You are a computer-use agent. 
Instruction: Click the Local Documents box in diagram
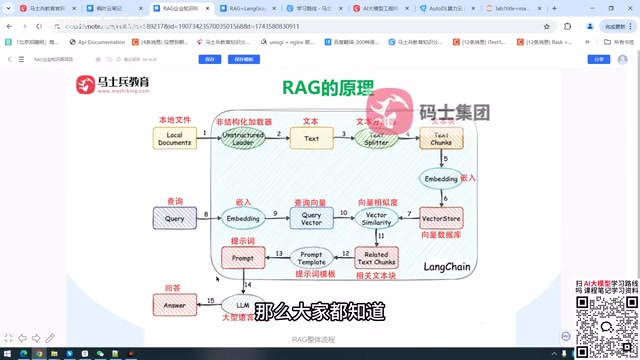tap(175, 138)
